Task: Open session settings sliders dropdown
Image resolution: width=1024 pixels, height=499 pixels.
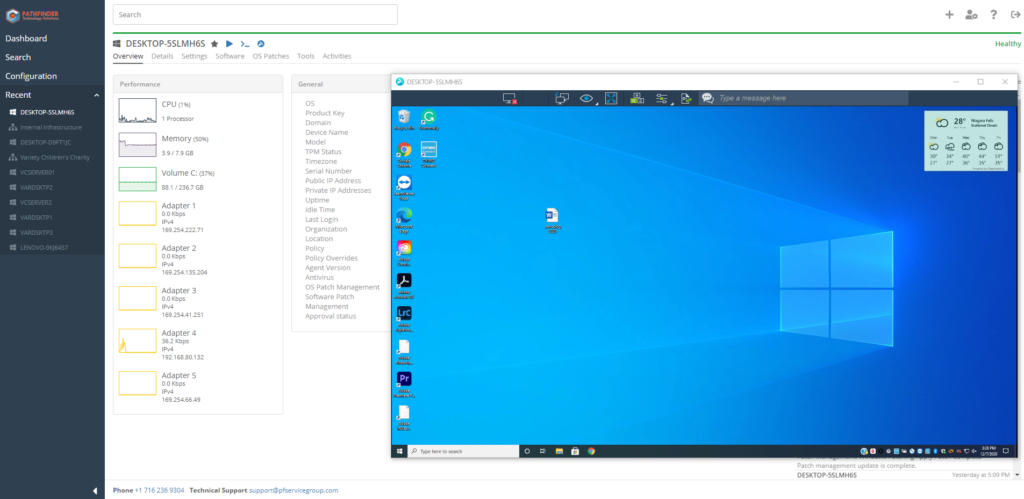Action: 662,98
